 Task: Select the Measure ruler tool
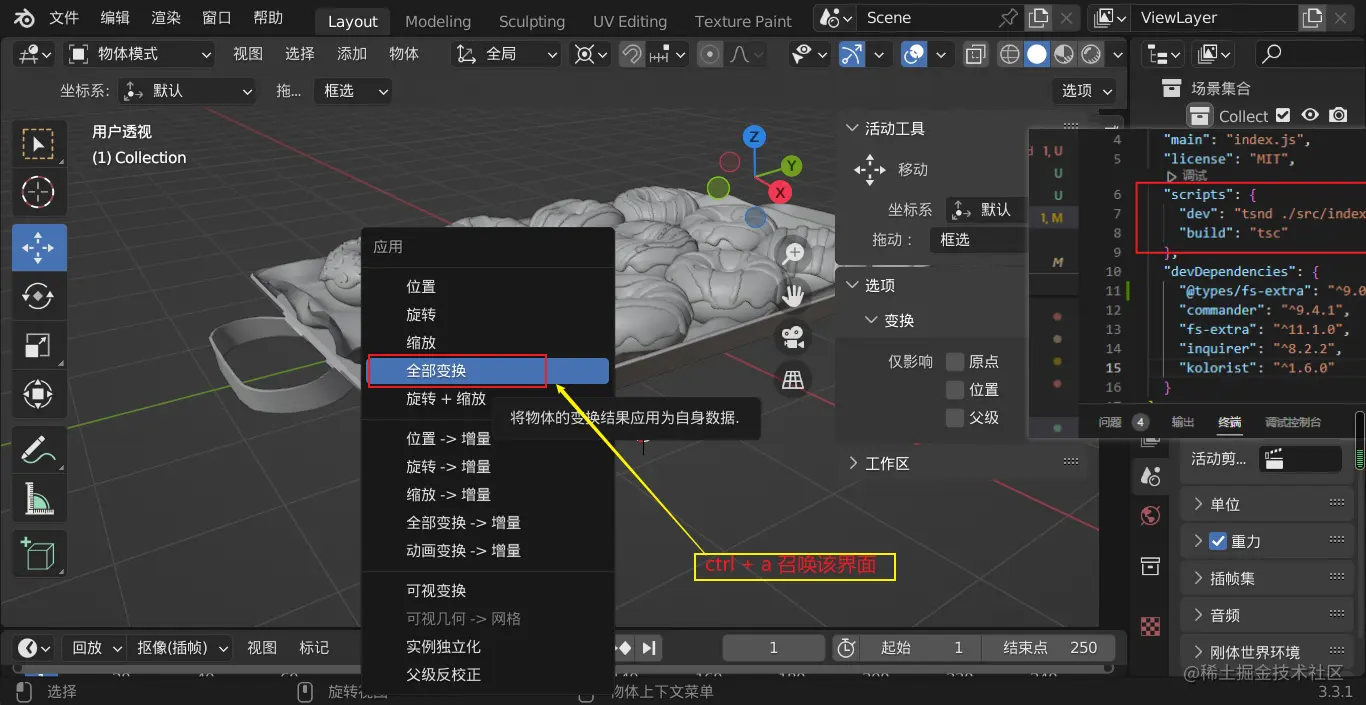(x=39, y=497)
